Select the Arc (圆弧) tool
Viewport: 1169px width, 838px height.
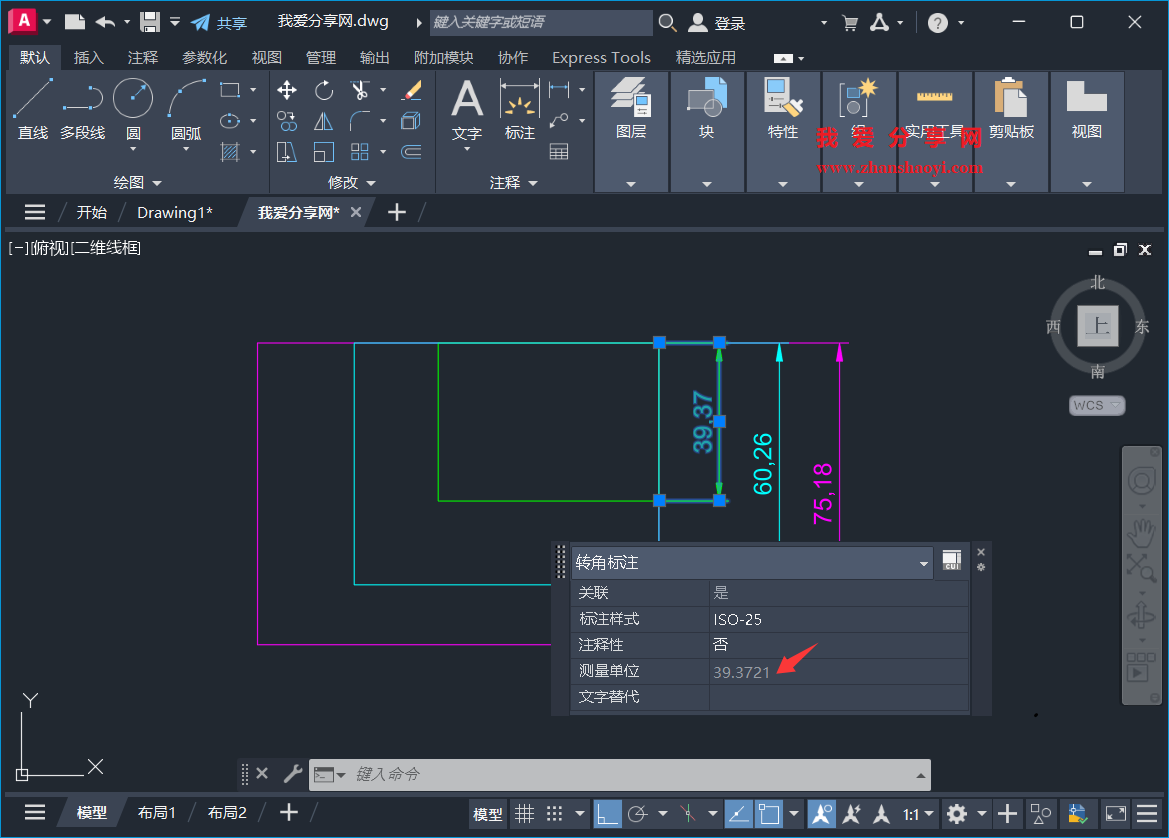pyautogui.click(x=186, y=109)
